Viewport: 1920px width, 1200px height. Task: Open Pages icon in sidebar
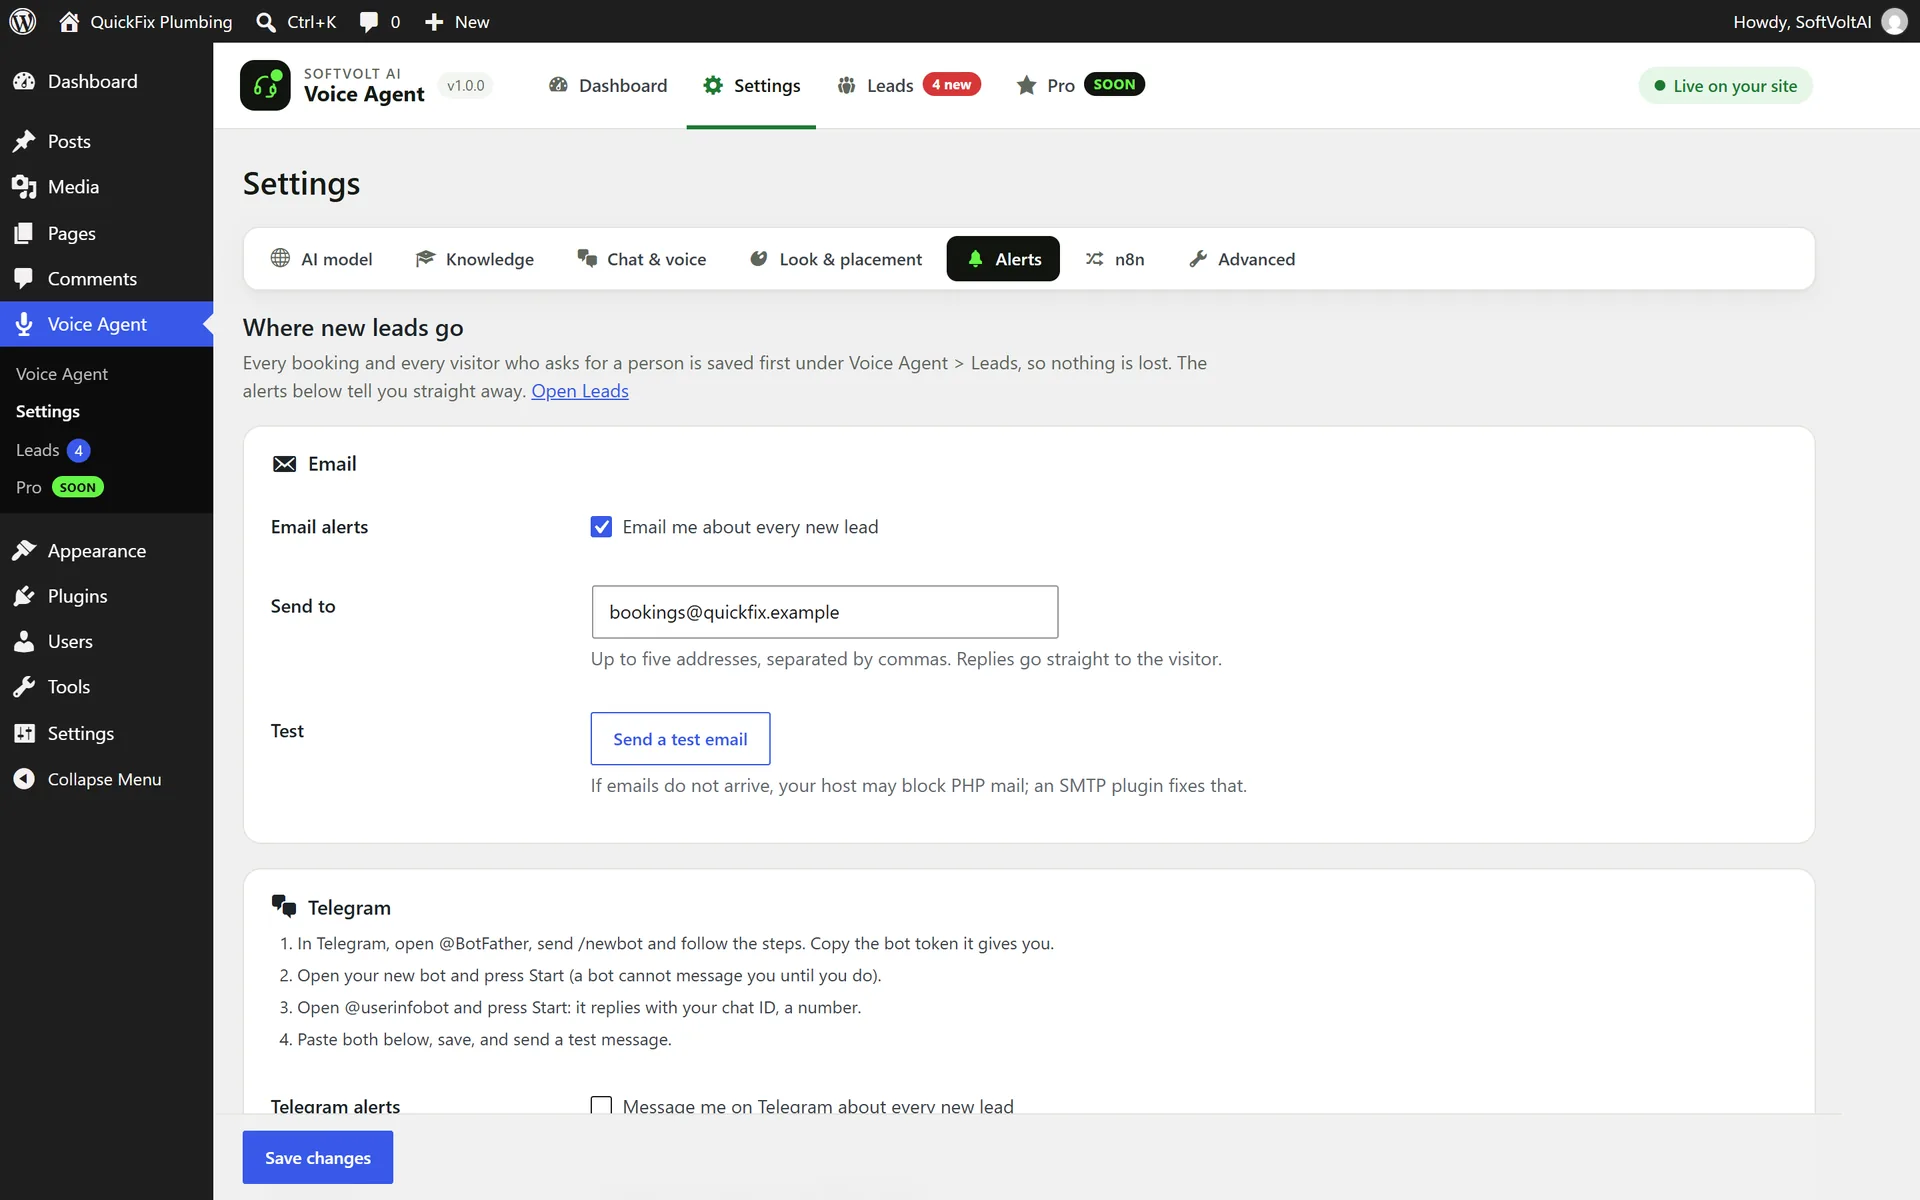[x=24, y=233]
